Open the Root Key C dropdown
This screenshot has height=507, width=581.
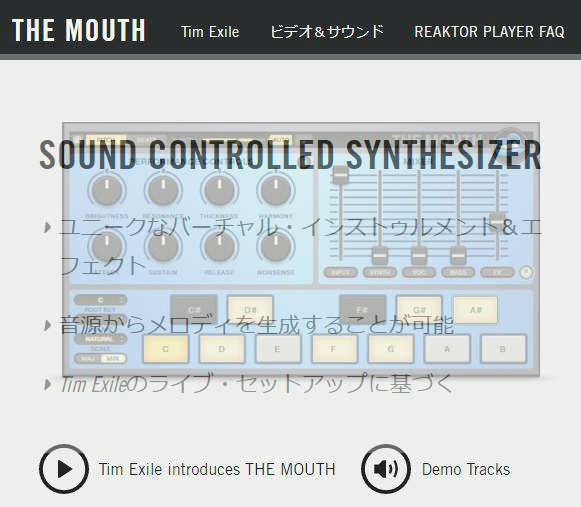(100, 300)
